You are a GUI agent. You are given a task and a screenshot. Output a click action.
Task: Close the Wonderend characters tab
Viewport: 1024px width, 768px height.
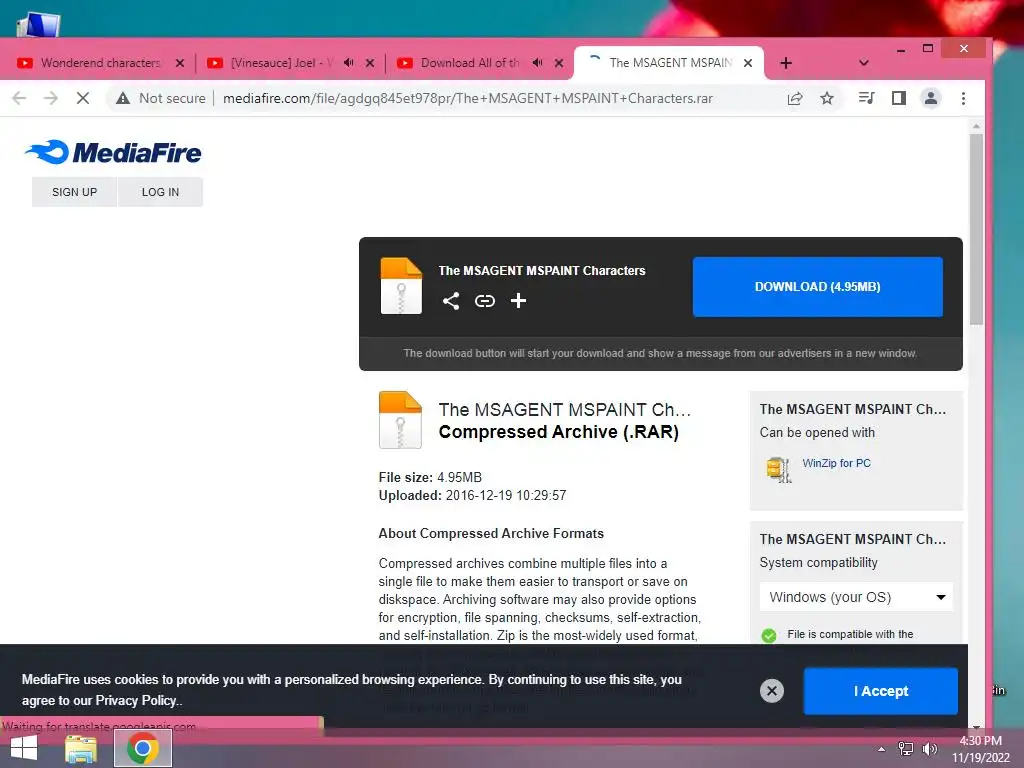(180, 63)
